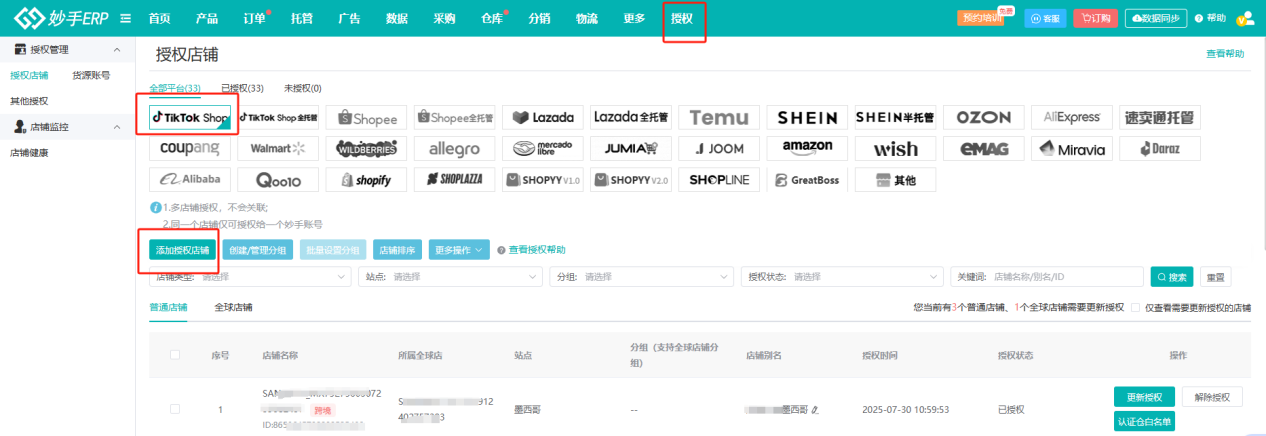
Task: Select the SHEIN半托管 platform tile
Action: [895, 118]
